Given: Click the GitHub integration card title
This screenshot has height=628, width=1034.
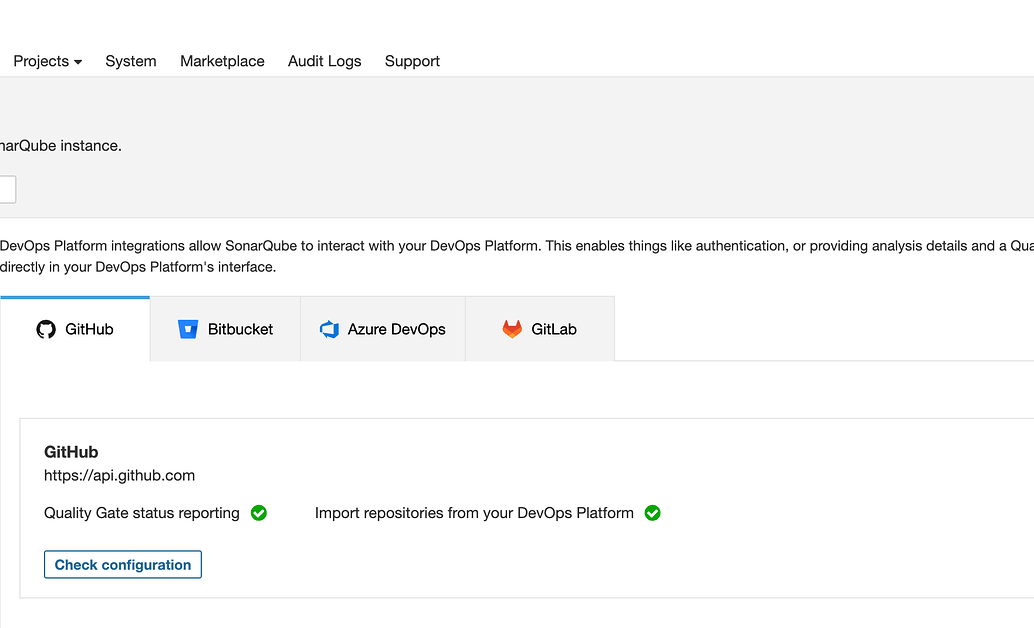Looking at the screenshot, I should [x=71, y=452].
